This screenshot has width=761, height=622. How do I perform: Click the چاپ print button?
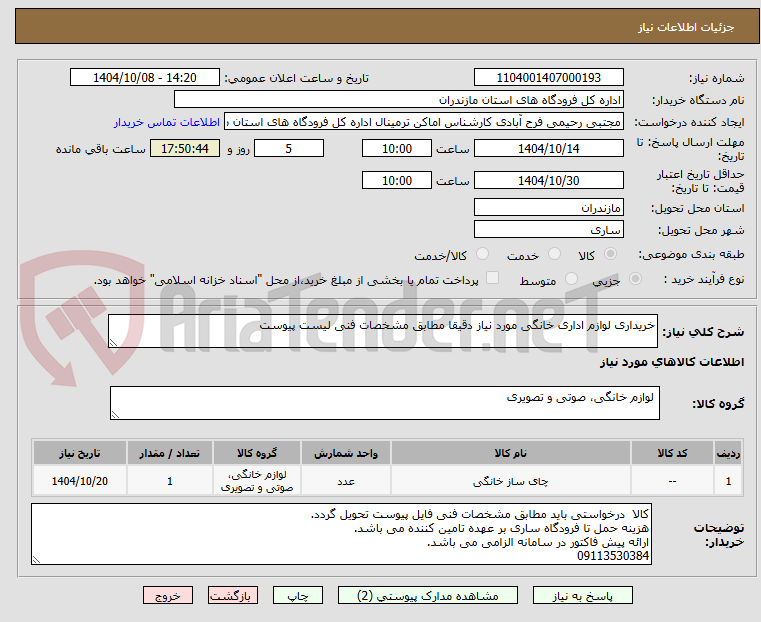298,595
